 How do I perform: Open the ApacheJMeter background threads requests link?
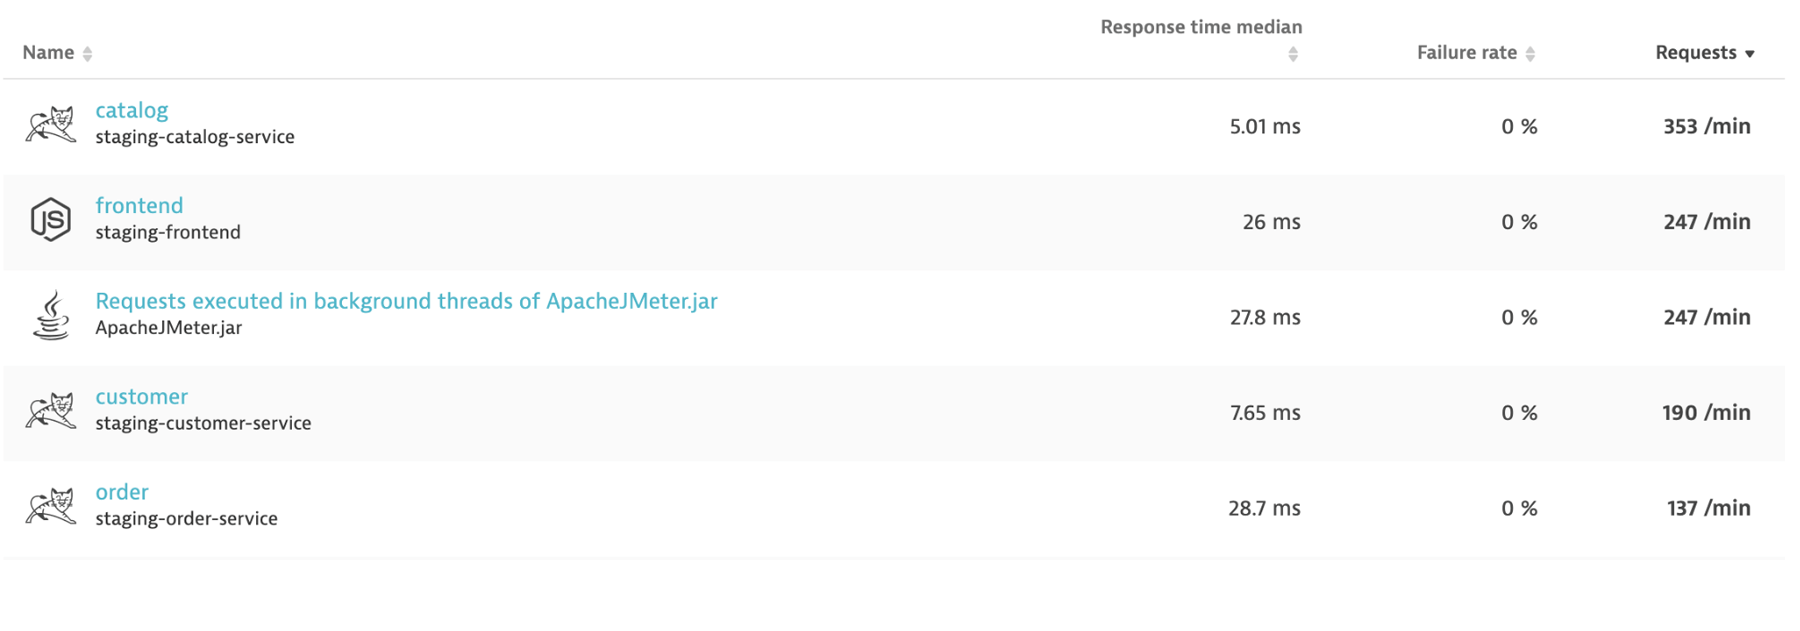pos(405,301)
